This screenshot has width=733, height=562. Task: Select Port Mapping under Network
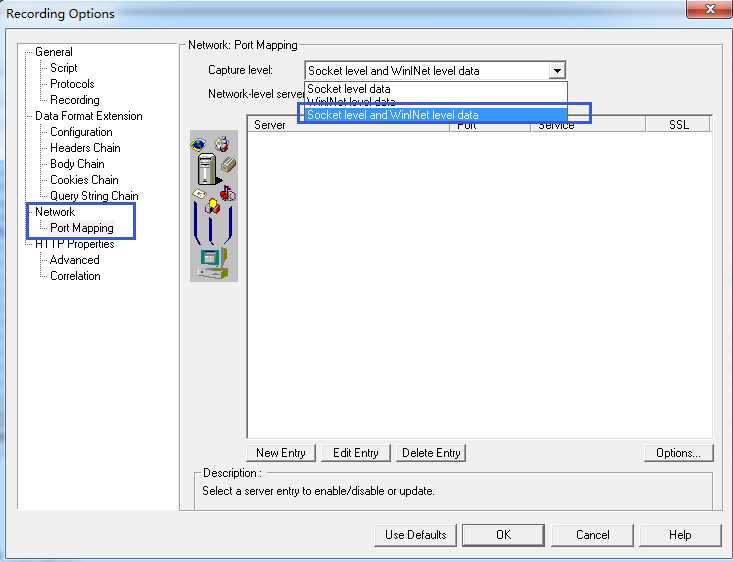click(82, 228)
